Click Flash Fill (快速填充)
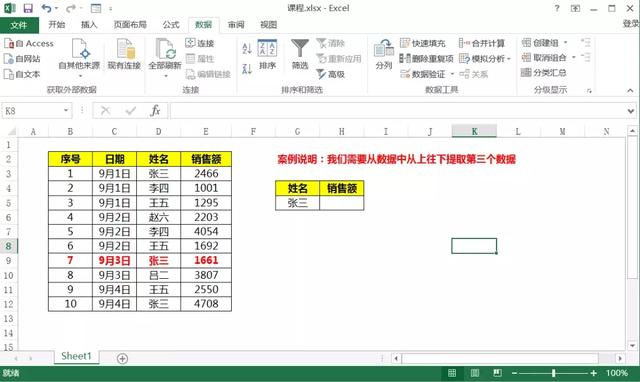The height and width of the screenshot is (382, 640). (x=423, y=43)
